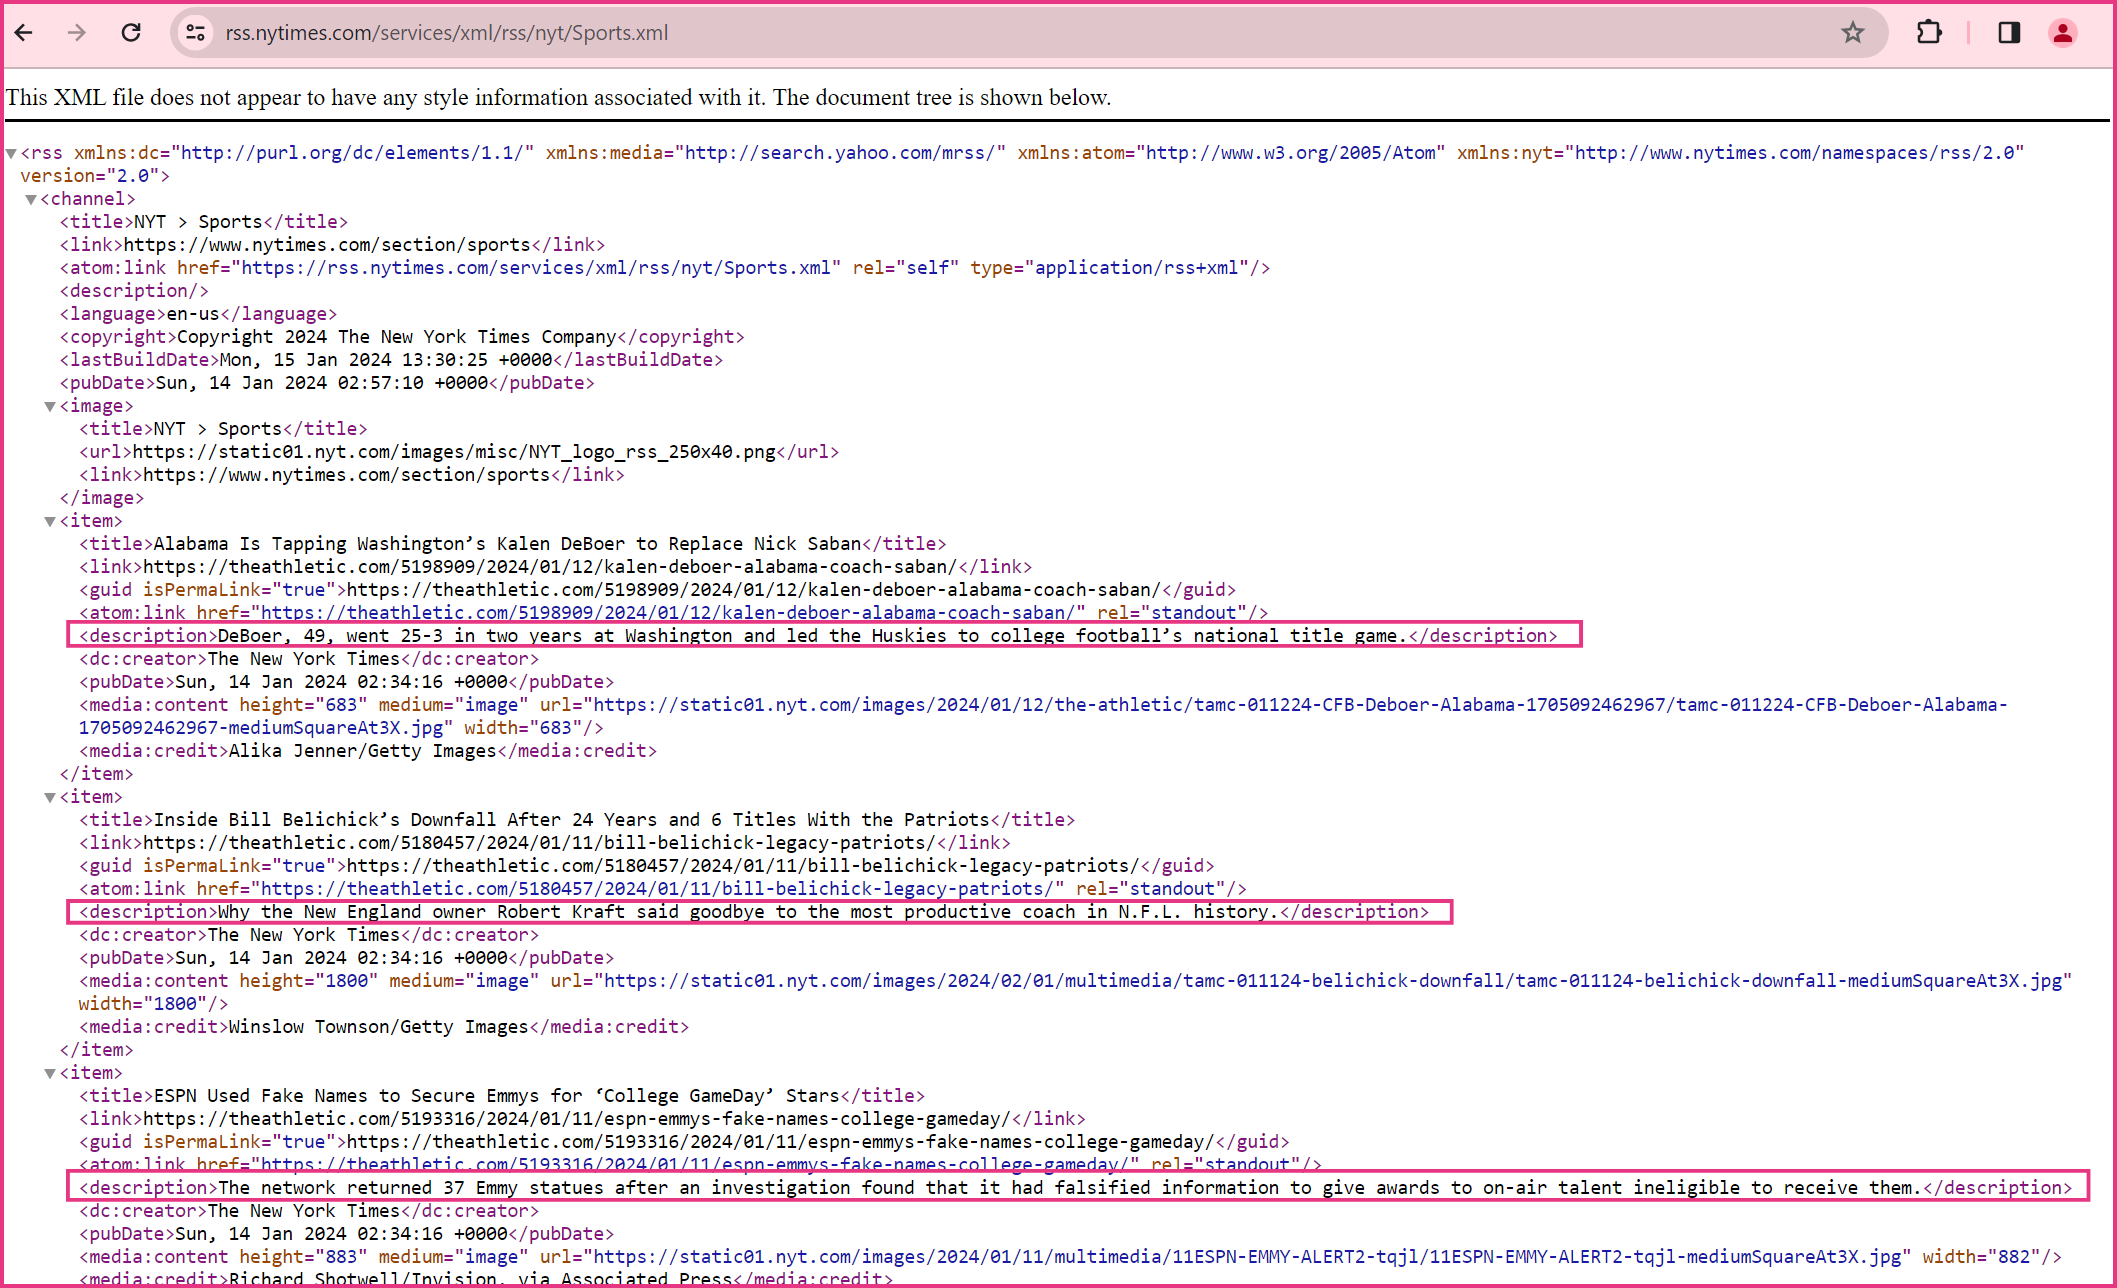The height and width of the screenshot is (1288, 2117).
Task: Click the guid line for kalen-deboer article
Action: tap(658, 590)
